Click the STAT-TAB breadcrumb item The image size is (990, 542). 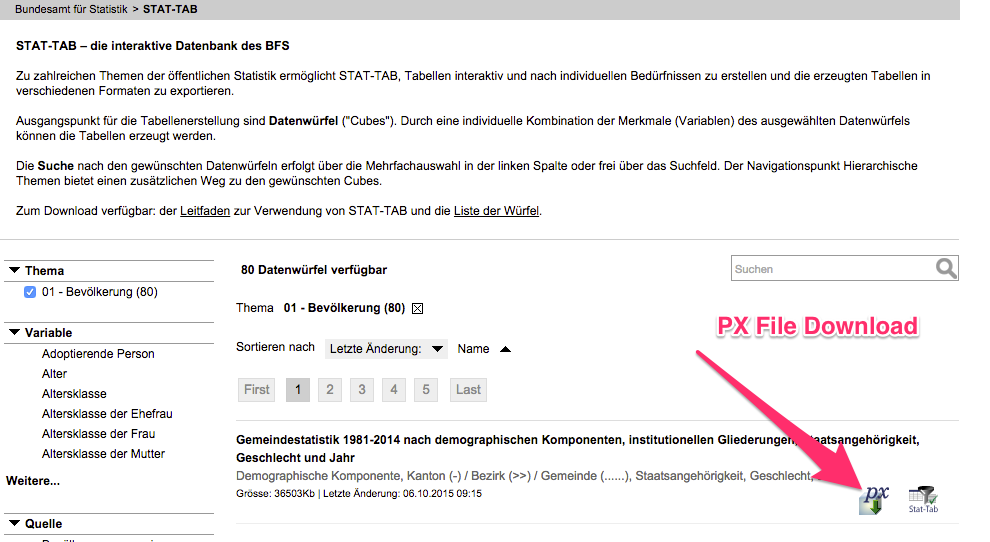(170, 9)
